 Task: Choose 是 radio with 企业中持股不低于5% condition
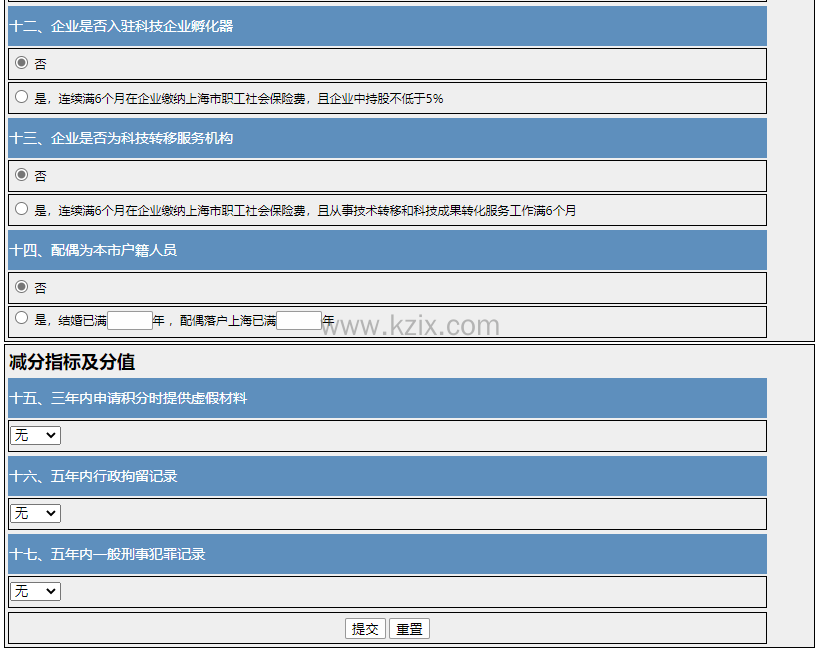(21, 97)
